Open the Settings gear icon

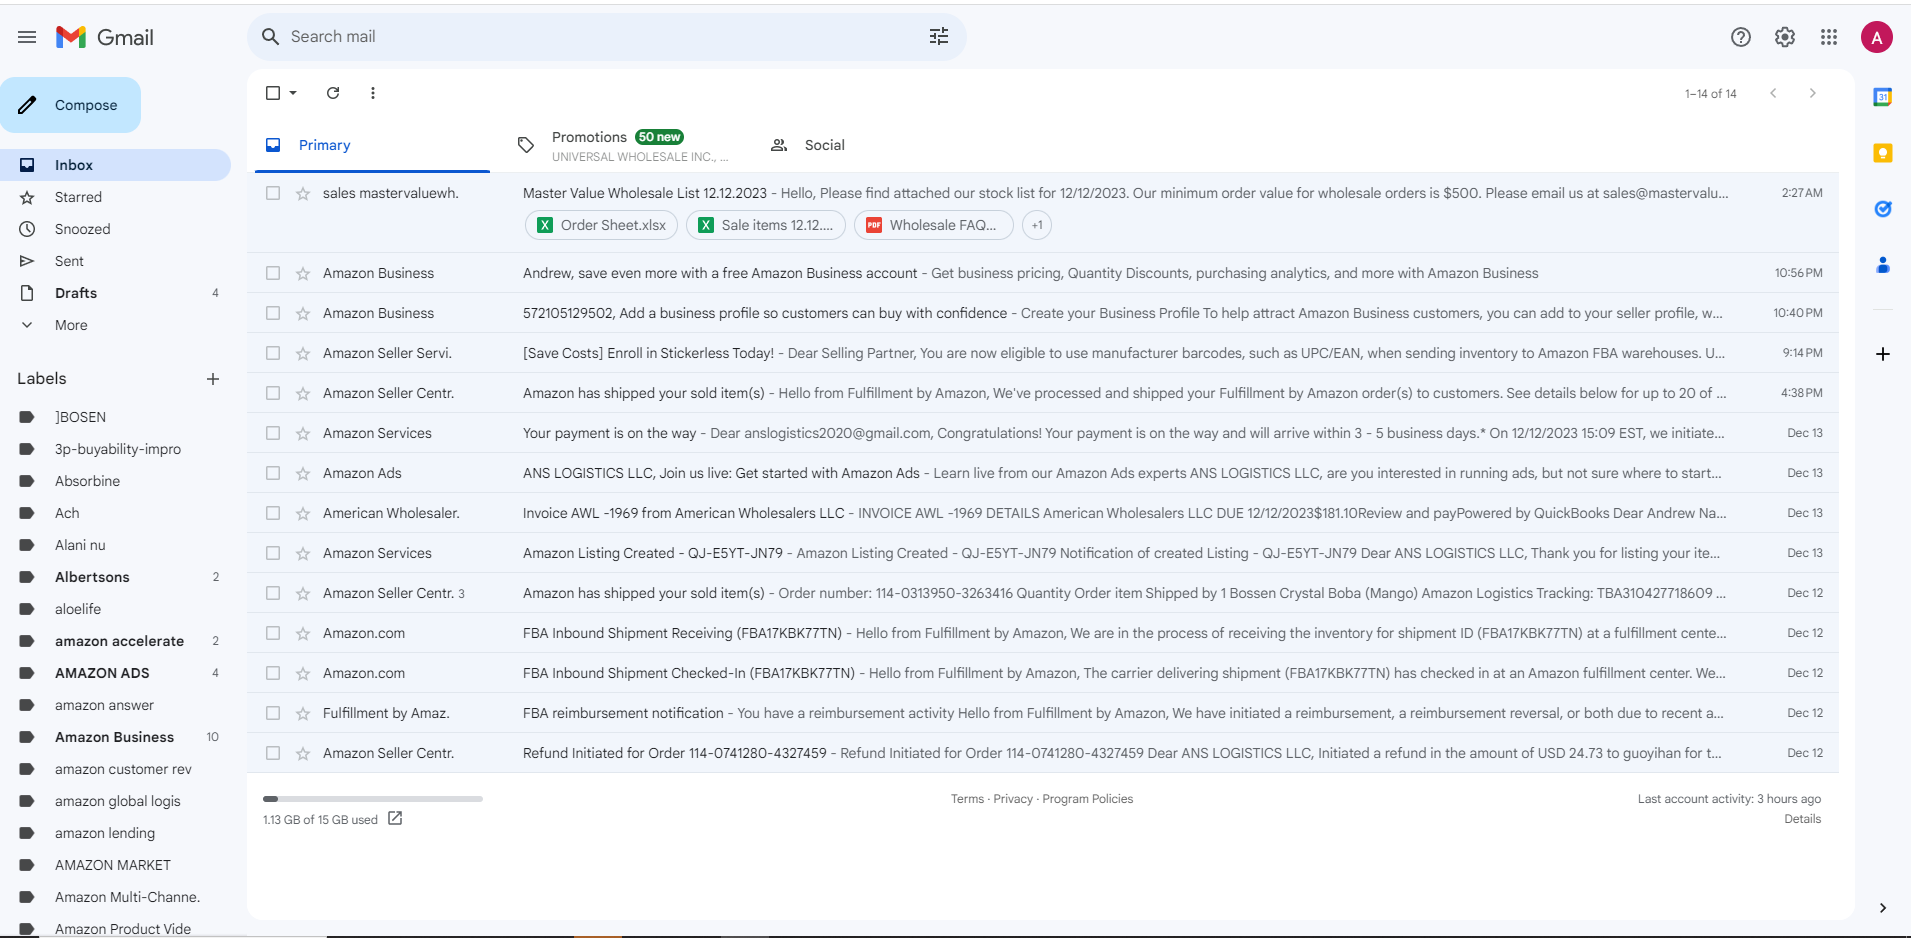(1785, 37)
